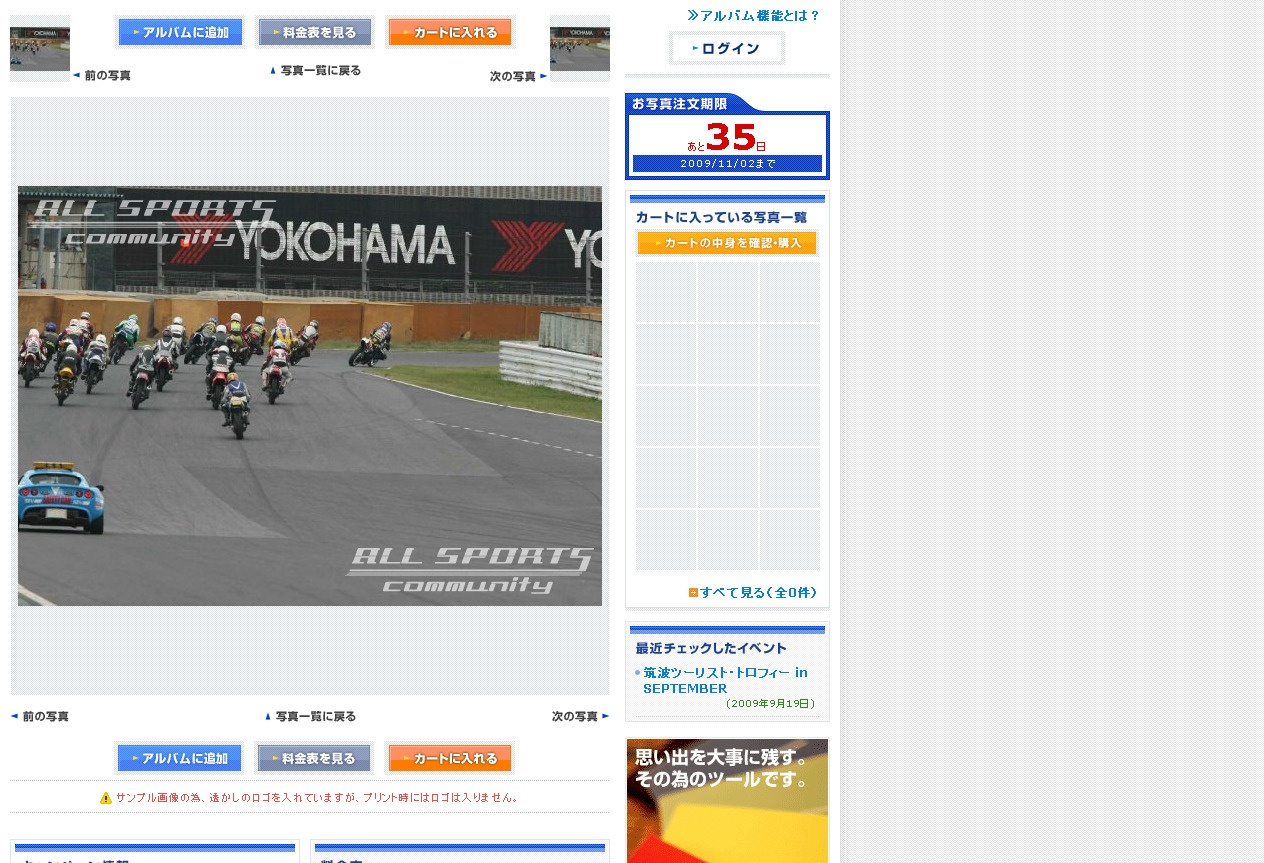
Task: Open すべて見る（全0件） link
Action: [x=753, y=593]
